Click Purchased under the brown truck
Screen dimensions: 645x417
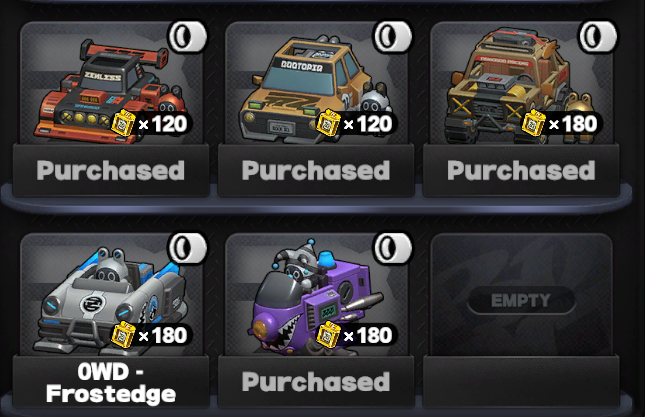coord(521,170)
